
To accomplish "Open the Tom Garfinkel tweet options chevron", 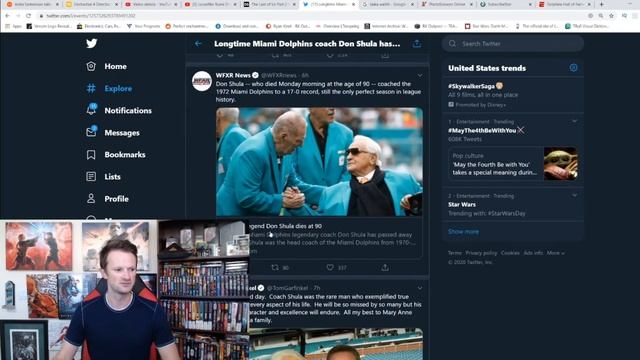I will pyautogui.click(x=420, y=288).
